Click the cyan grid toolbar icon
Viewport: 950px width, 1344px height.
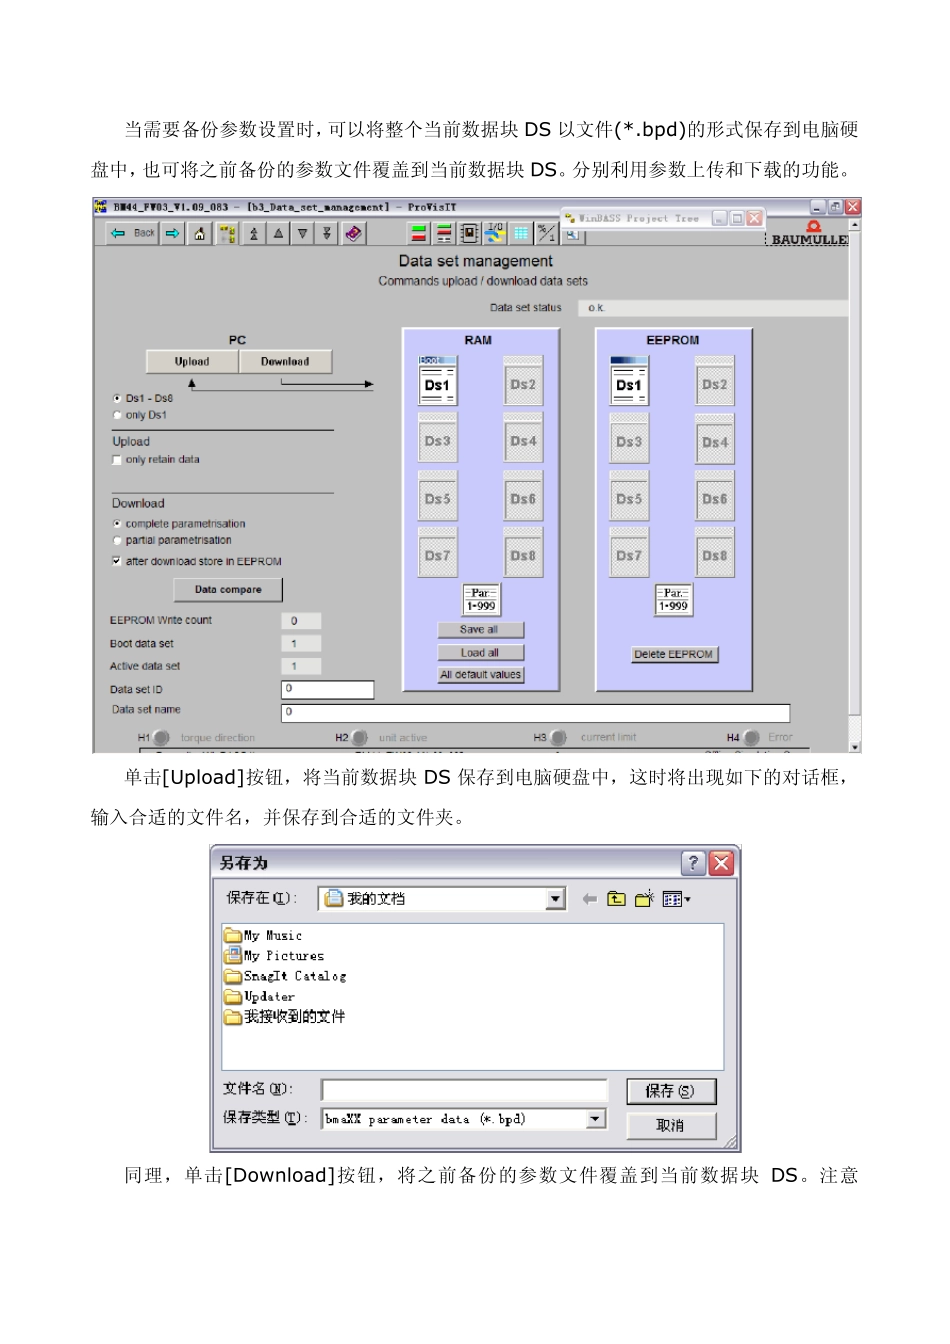(521, 233)
